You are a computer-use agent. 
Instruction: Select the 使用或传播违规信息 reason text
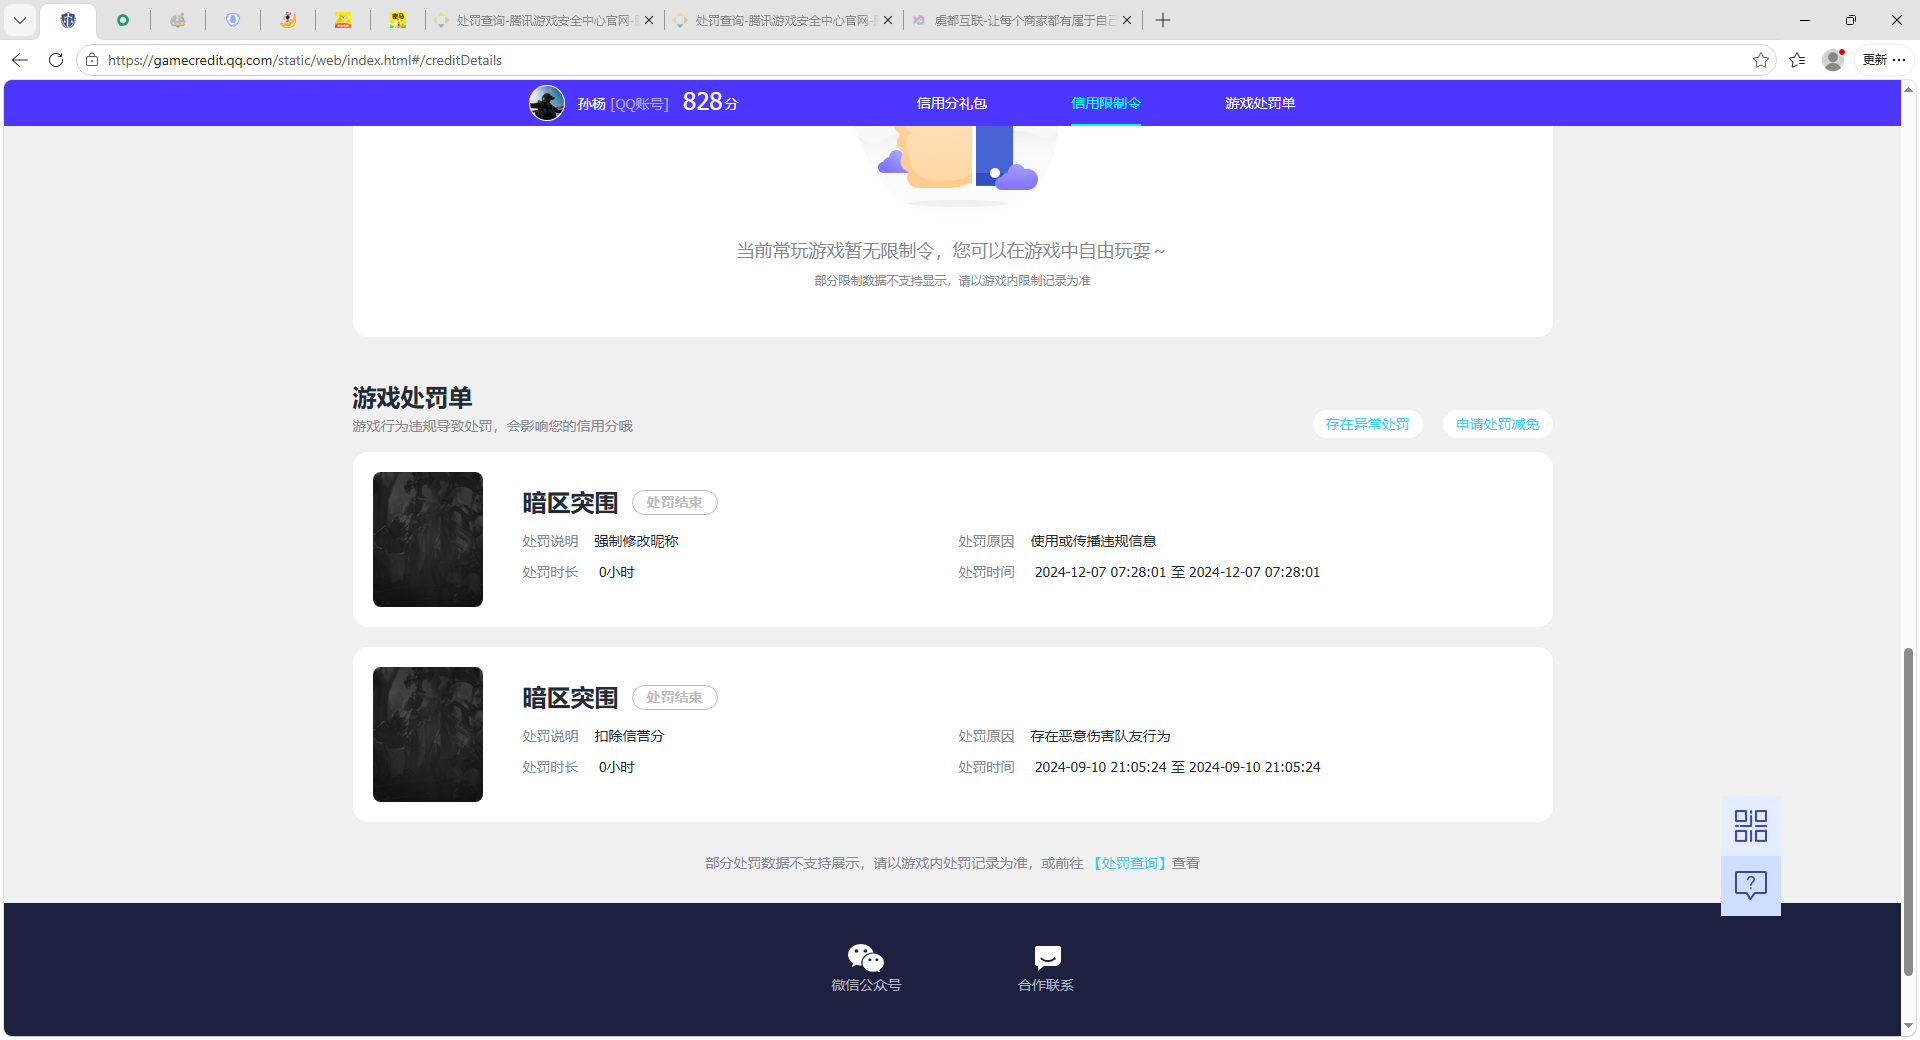1093,541
